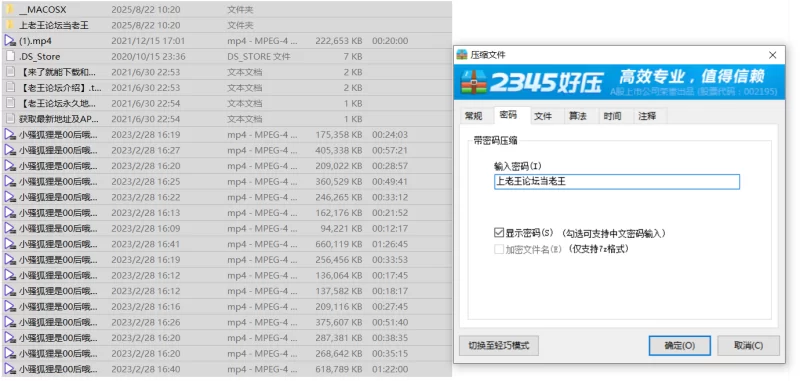This screenshot has height=381, width=800.
Task: Click the video icon in the 137,582 KB row
Action: coord(10,291)
